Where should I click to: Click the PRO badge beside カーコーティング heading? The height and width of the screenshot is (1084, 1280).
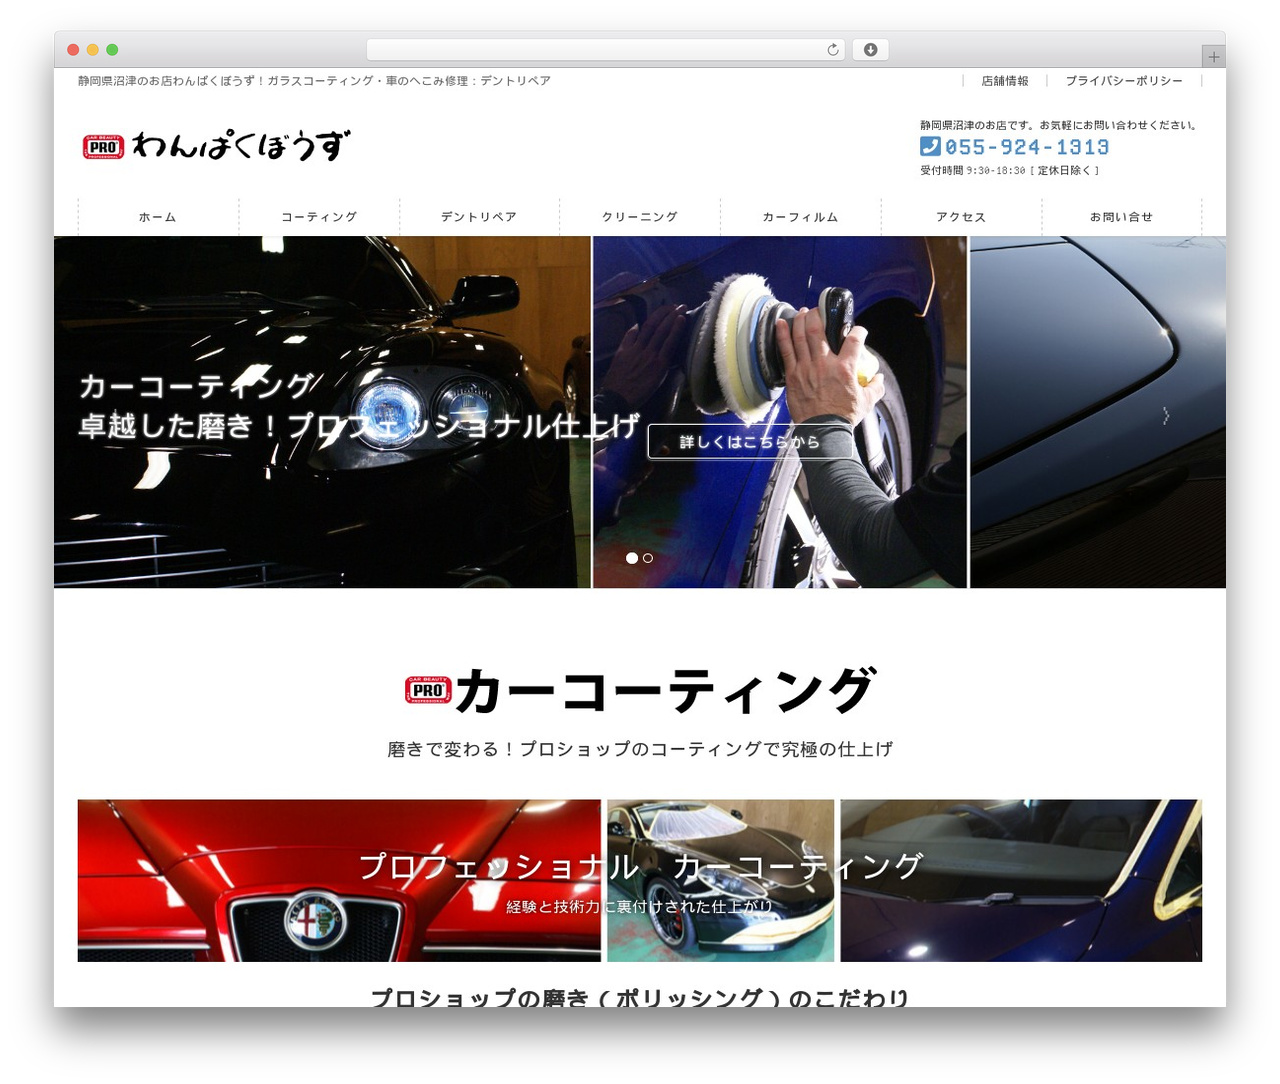tap(428, 690)
